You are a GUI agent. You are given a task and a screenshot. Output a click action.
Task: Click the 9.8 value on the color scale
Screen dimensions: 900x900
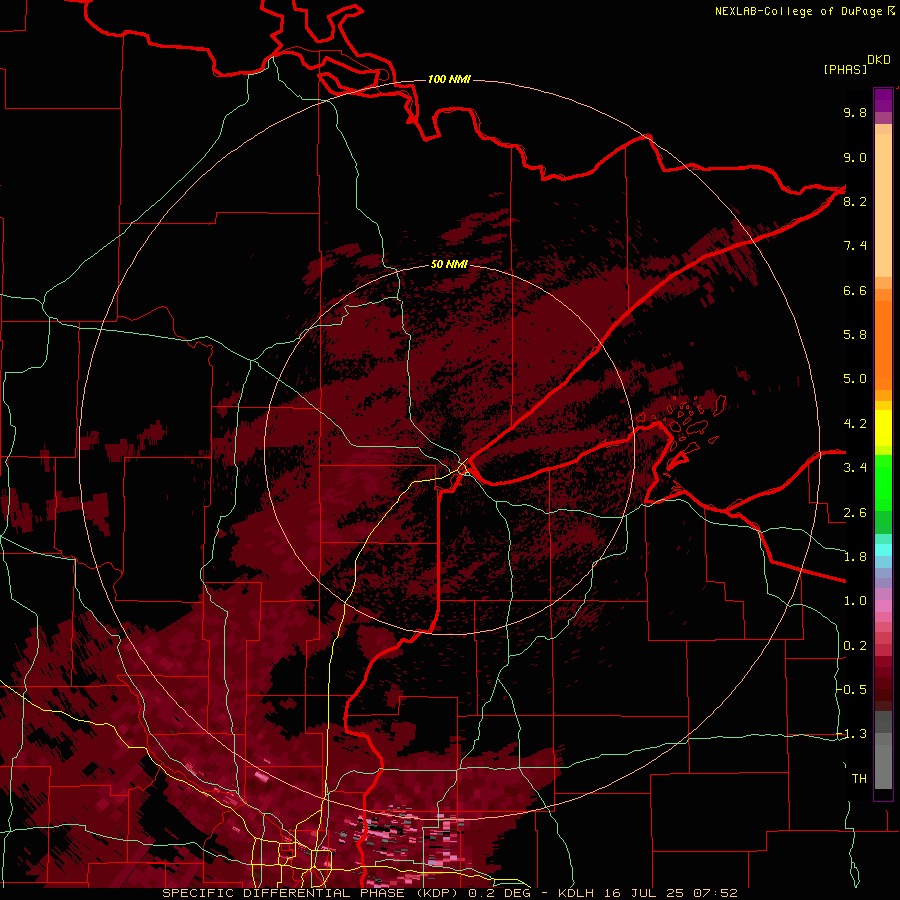click(x=855, y=112)
